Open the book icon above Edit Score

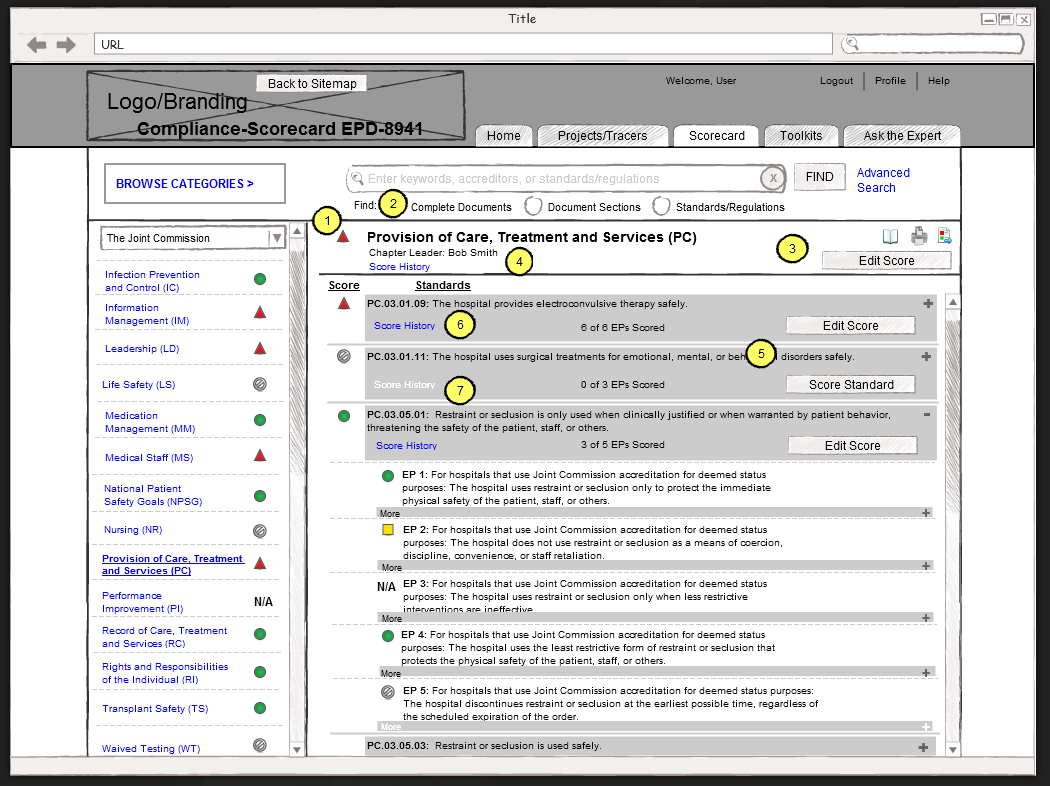(x=890, y=236)
